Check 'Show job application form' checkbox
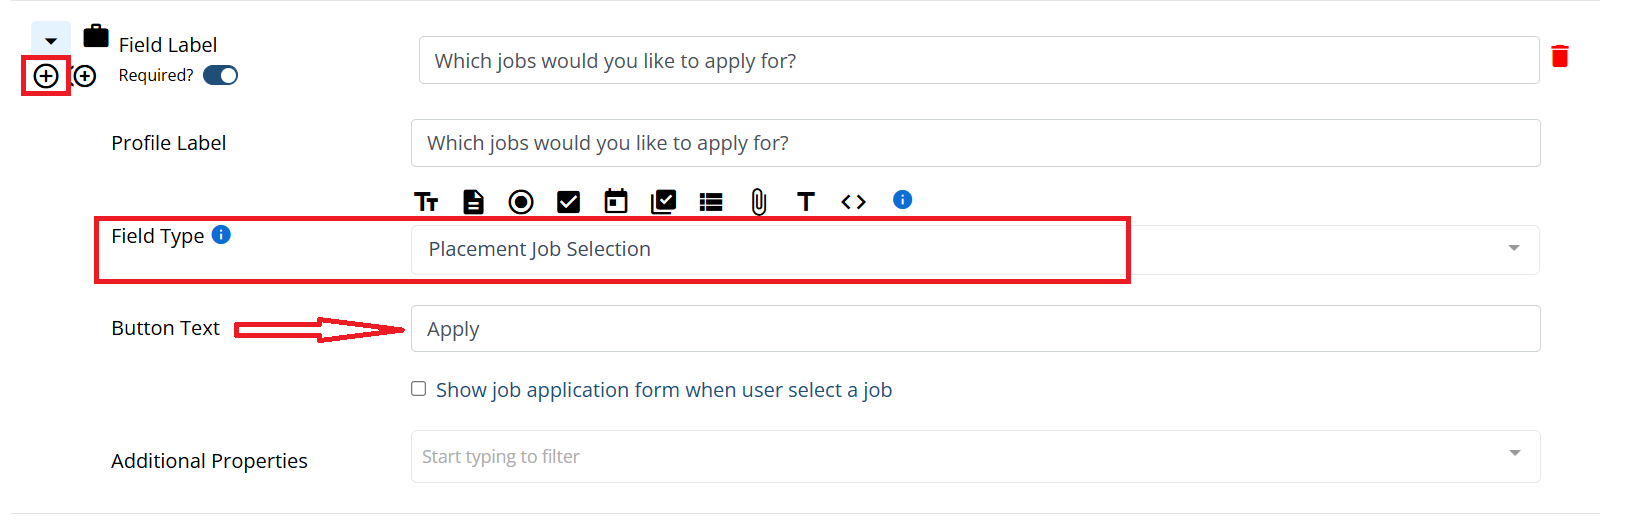1651x528 pixels. pyautogui.click(x=419, y=389)
